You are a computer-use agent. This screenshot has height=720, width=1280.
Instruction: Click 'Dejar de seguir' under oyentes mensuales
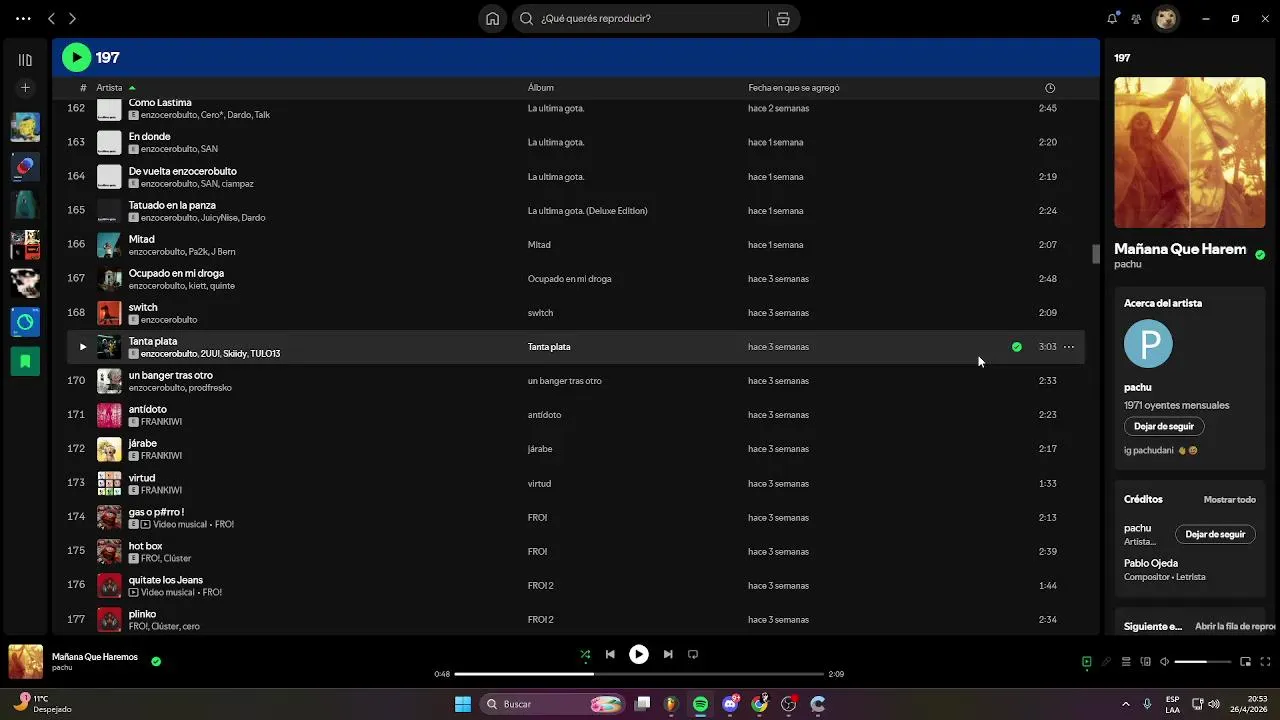coord(1164,426)
